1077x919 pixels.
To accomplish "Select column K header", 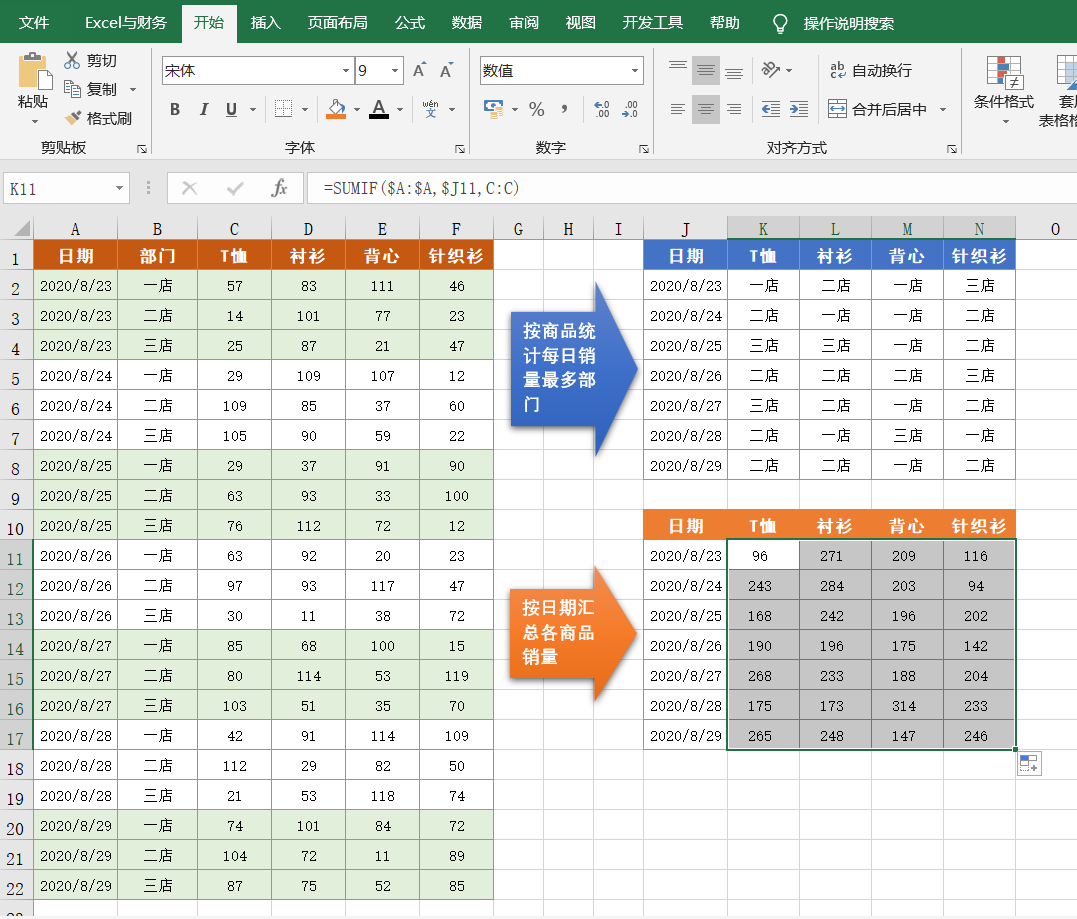I will coord(763,229).
